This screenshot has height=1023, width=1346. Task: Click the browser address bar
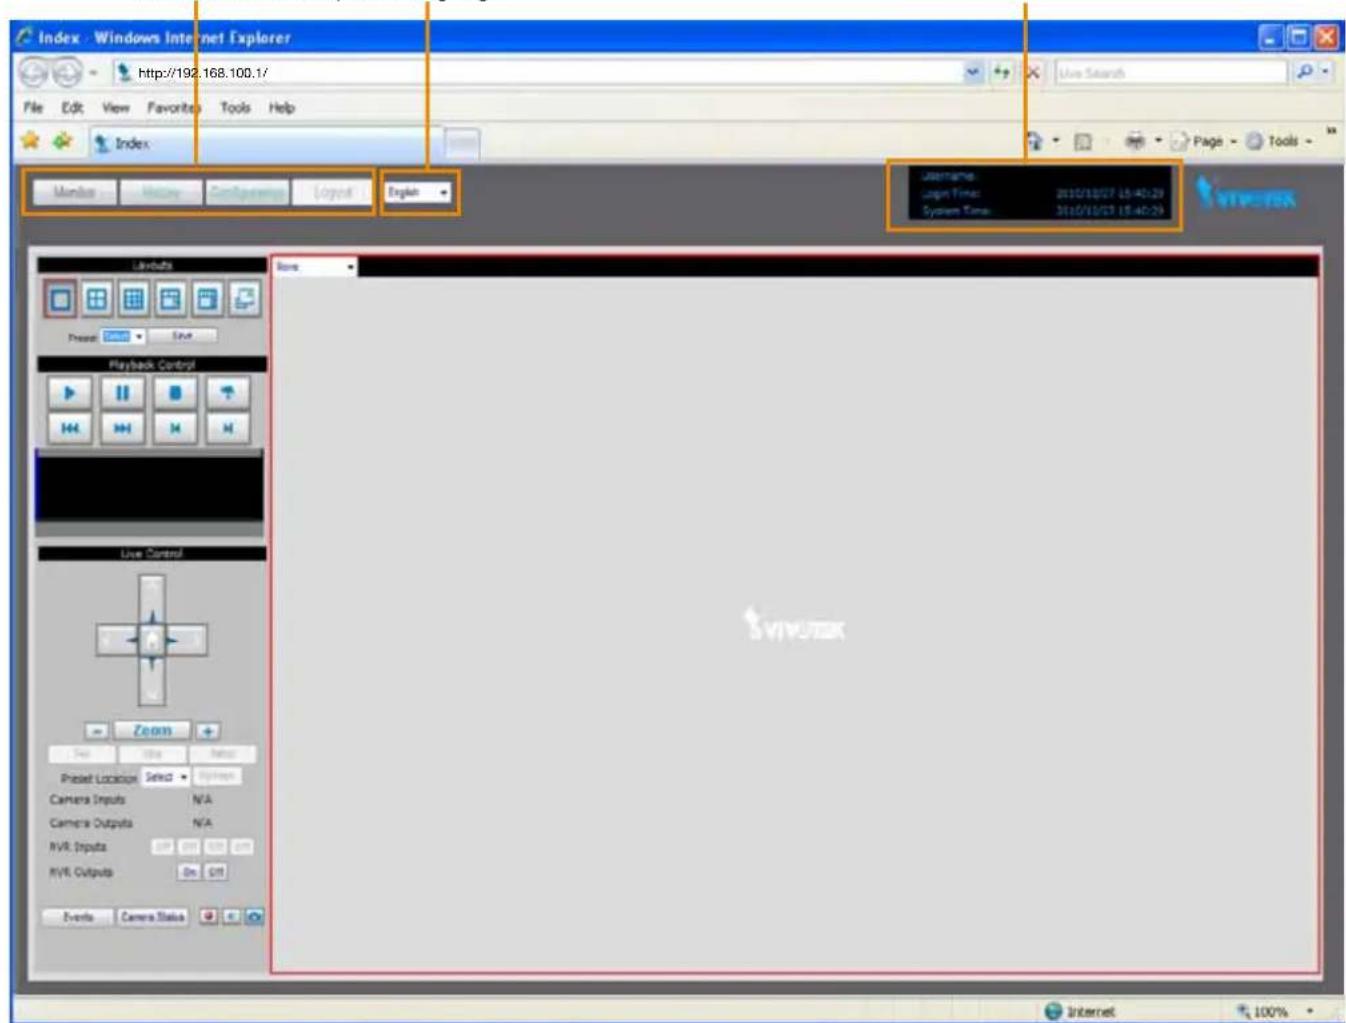click(x=540, y=72)
